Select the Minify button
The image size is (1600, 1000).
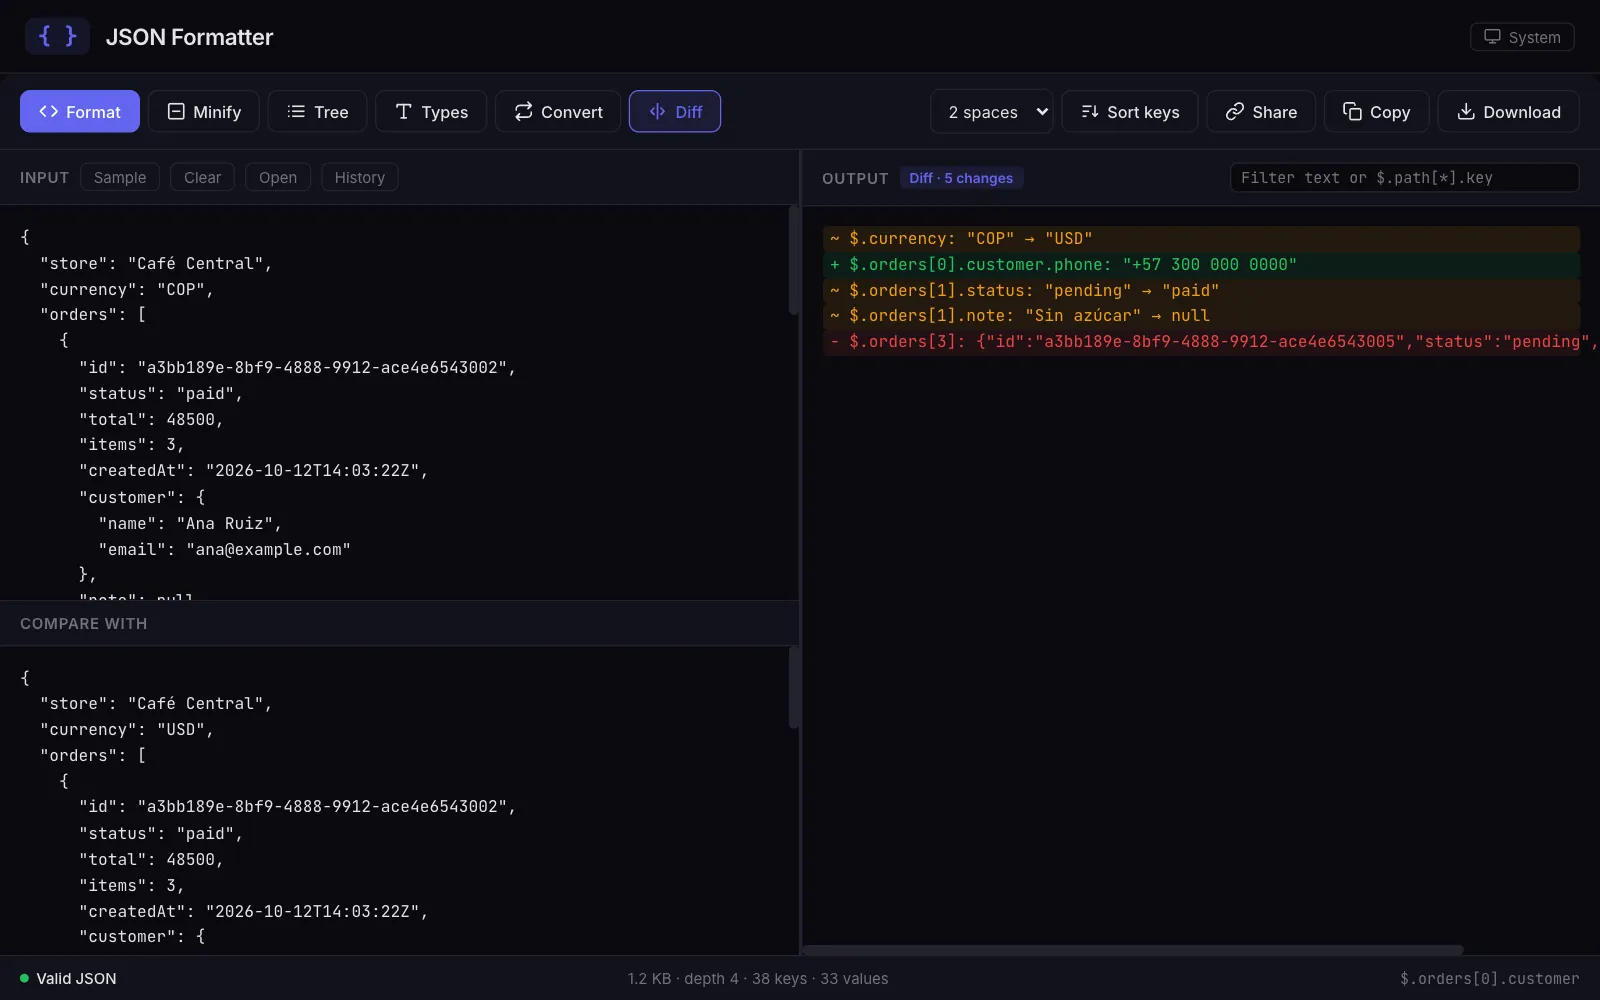pos(204,112)
